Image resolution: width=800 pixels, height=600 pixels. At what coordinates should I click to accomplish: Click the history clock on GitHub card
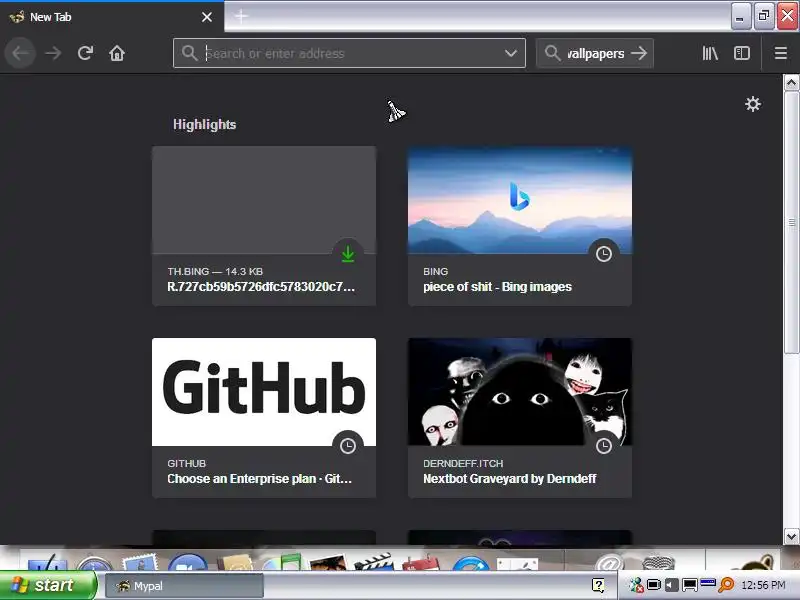348,446
